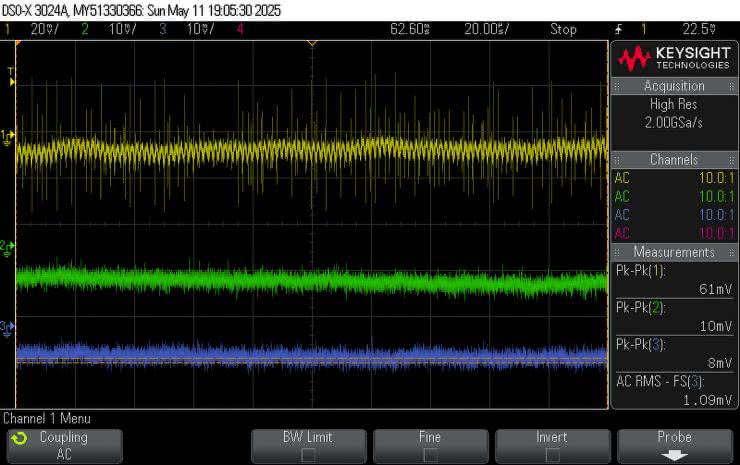
Task: Click the Keysight Technologies logo
Action: [x=674, y=58]
